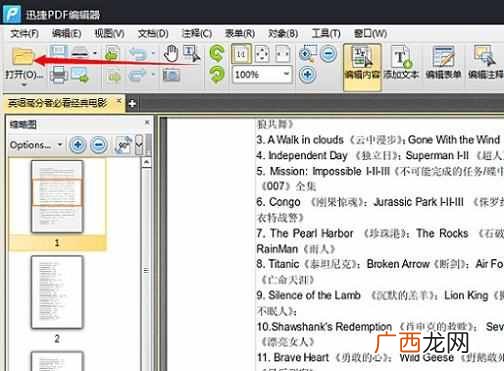Click the 编辑表单 edit form button
This screenshot has height=371, width=504.
coord(443,63)
